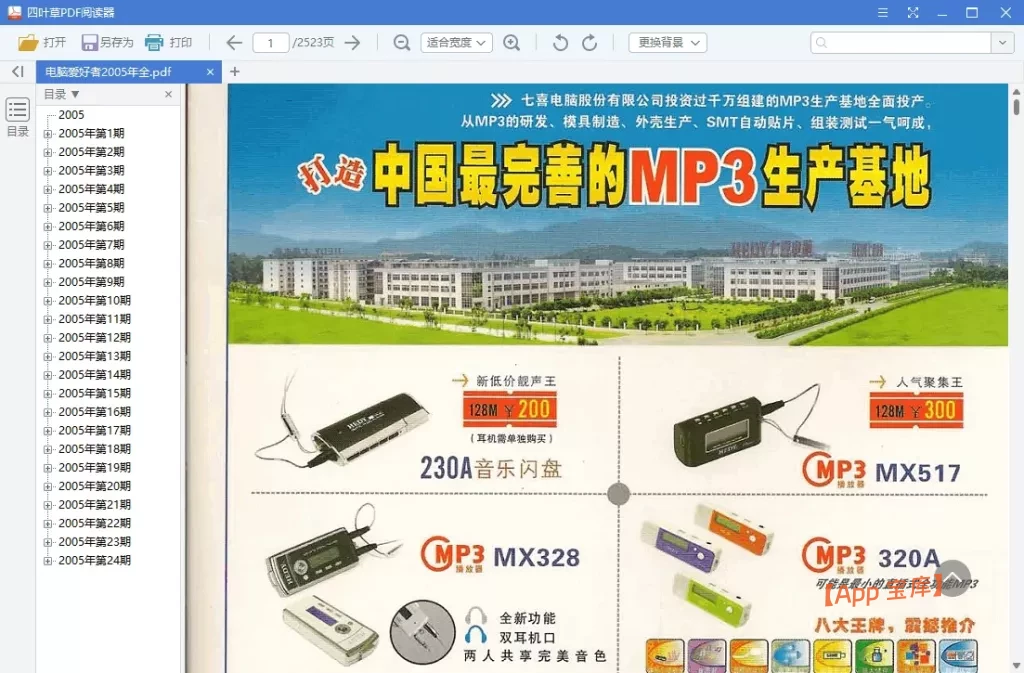Open the 适合宽度 zoom mode dropdown
The width and height of the screenshot is (1024, 673).
tap(456, 42)
